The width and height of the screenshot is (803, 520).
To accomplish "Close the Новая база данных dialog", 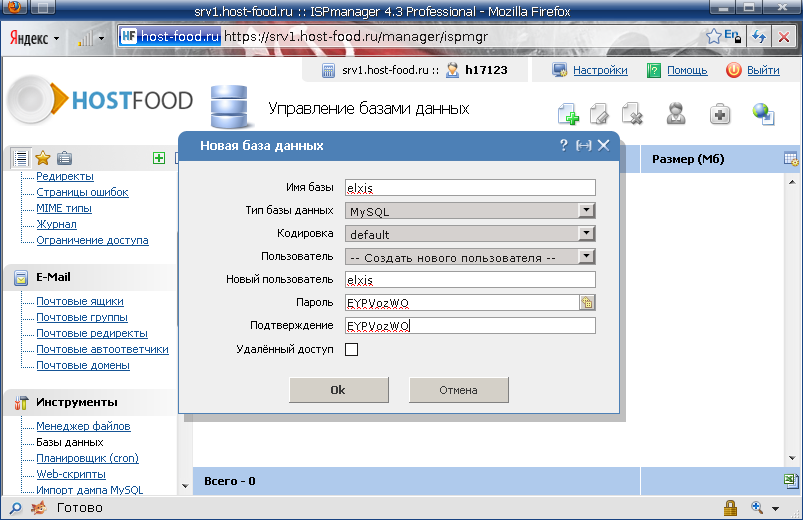I will tap(604, 145).
